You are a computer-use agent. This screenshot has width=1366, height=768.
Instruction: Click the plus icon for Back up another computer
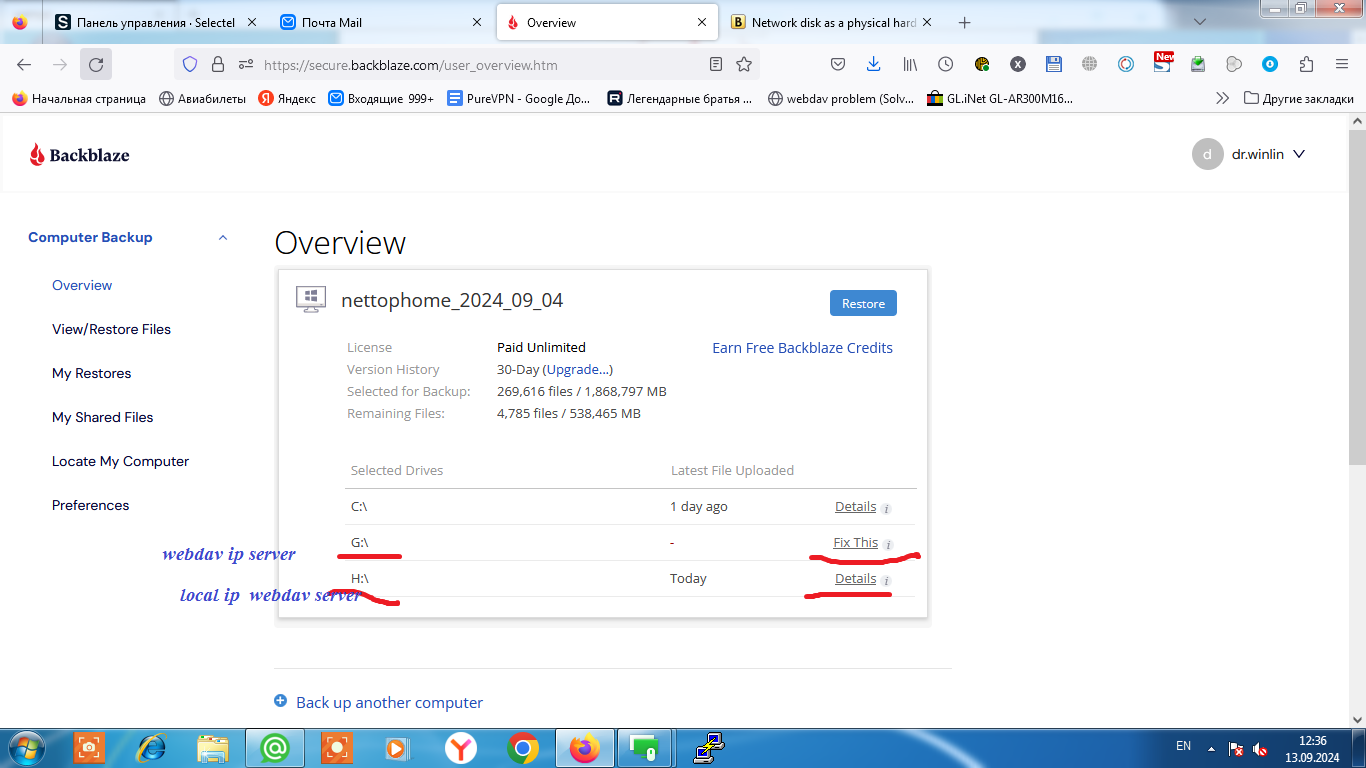pos(281,702)
